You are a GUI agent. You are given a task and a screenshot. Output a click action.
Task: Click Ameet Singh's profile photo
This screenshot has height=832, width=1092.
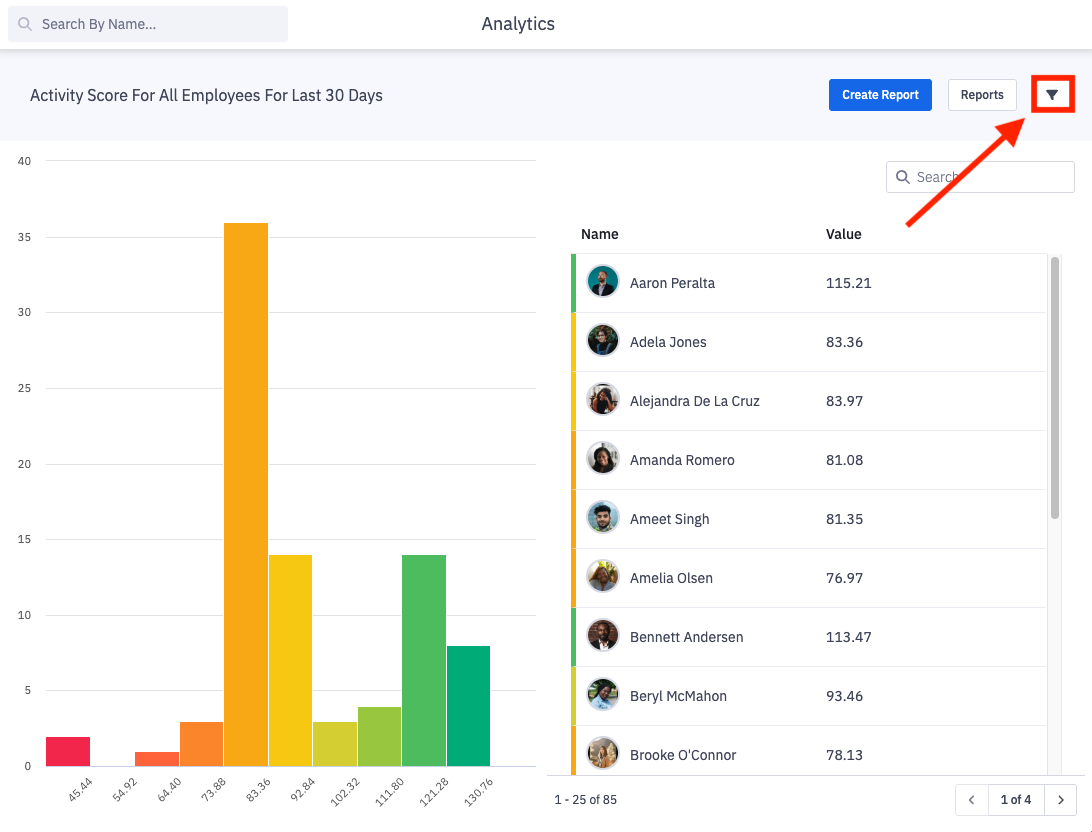[x=603, y=519]
